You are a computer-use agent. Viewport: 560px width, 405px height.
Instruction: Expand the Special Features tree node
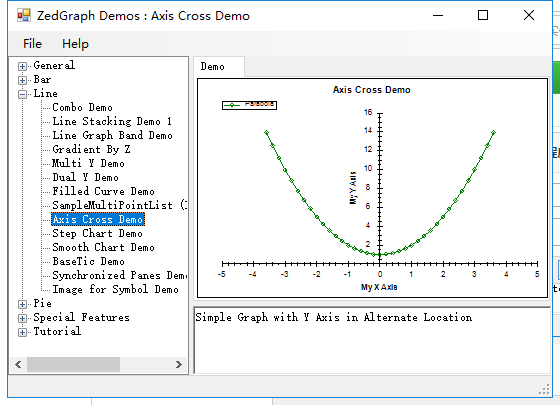point(22,318)
